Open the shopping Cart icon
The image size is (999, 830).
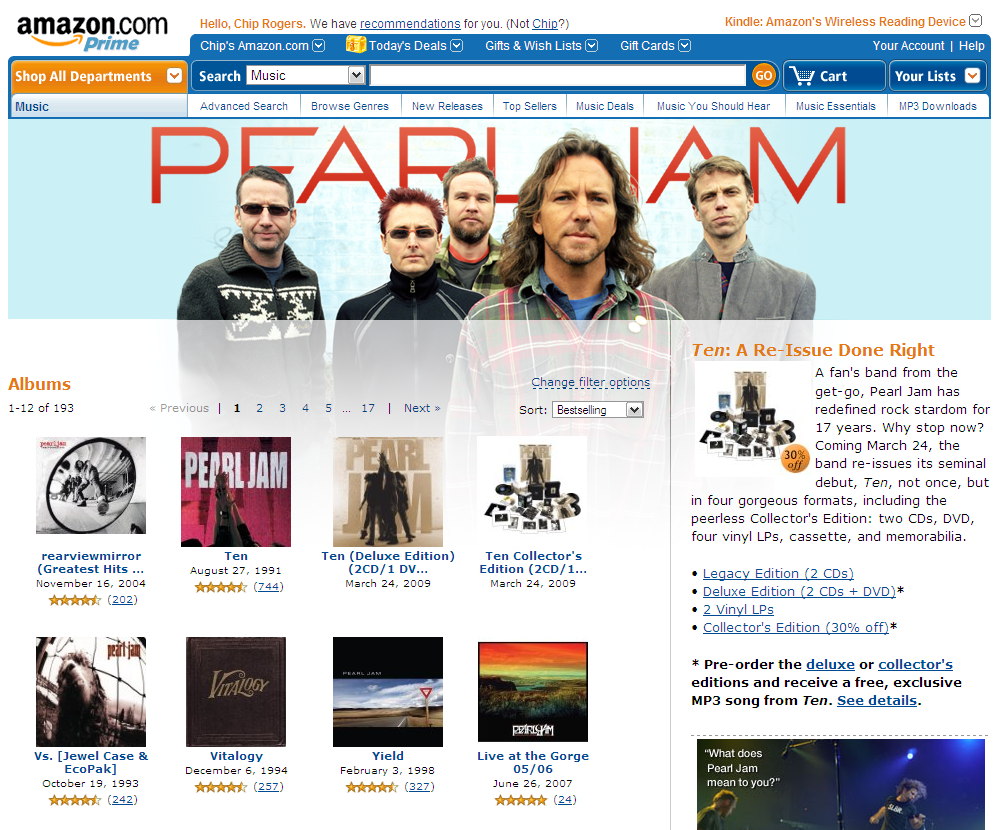point(802,76)
